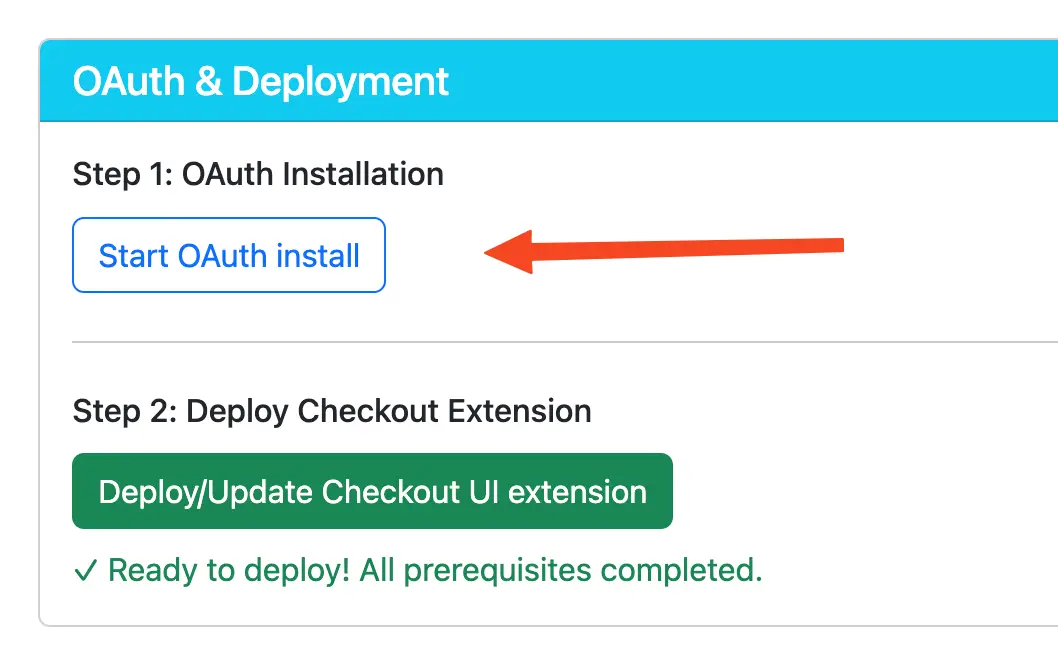
Task: Click the word "install" on the outlined button
Action: pos(317,255)
